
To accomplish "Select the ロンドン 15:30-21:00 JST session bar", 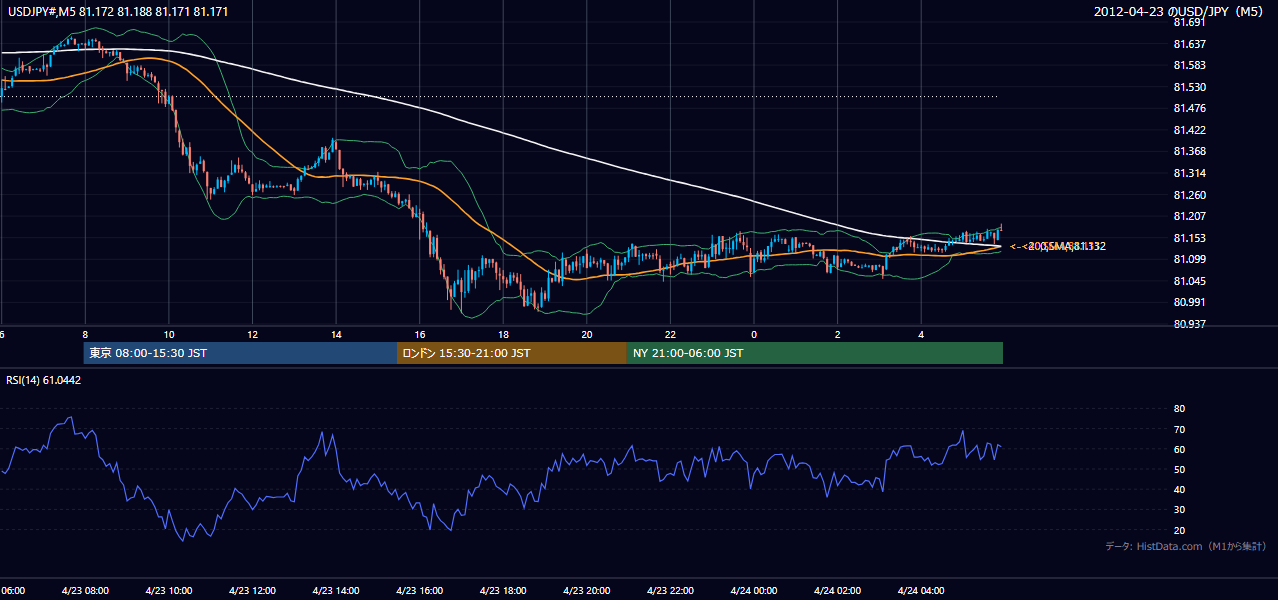I will point(512,353).
